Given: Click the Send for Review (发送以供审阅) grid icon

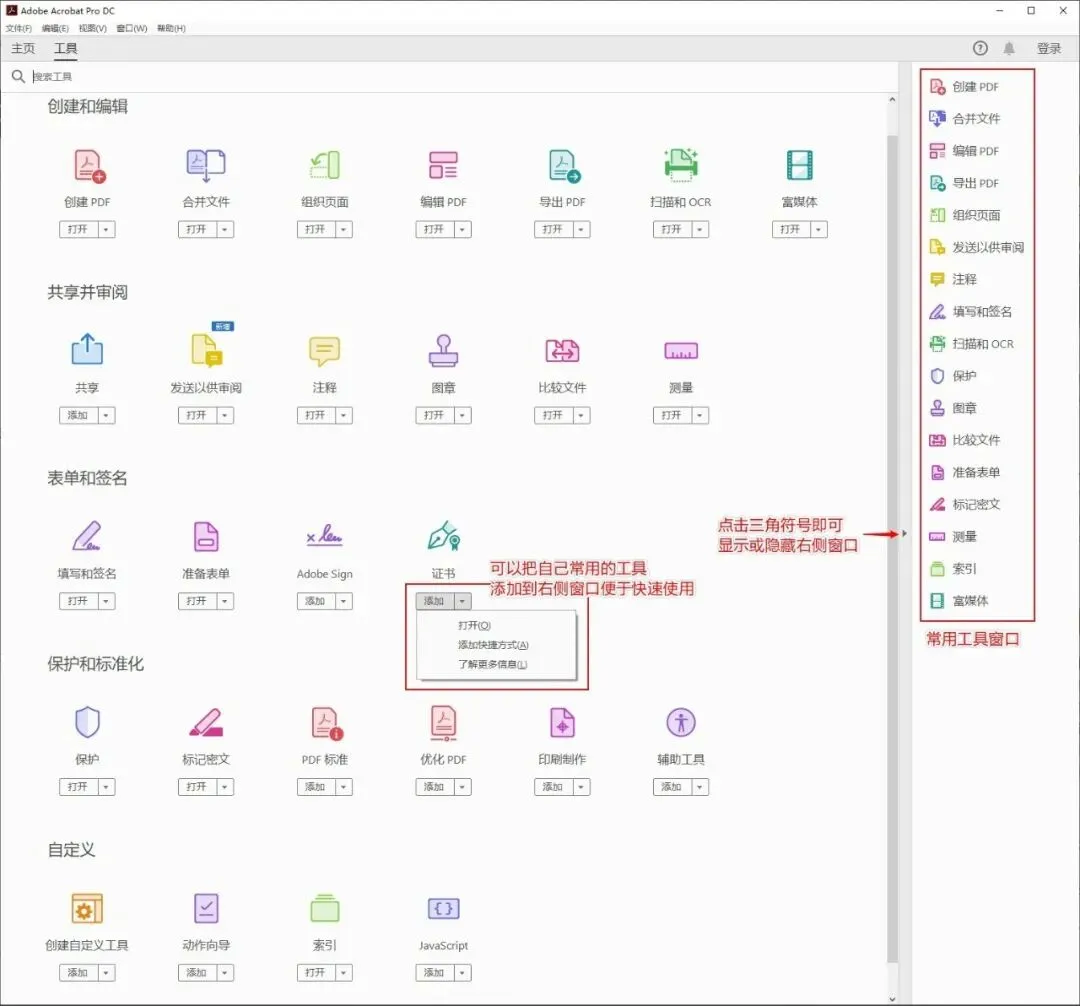Looking at the screenshot, I should click(207, 350).
